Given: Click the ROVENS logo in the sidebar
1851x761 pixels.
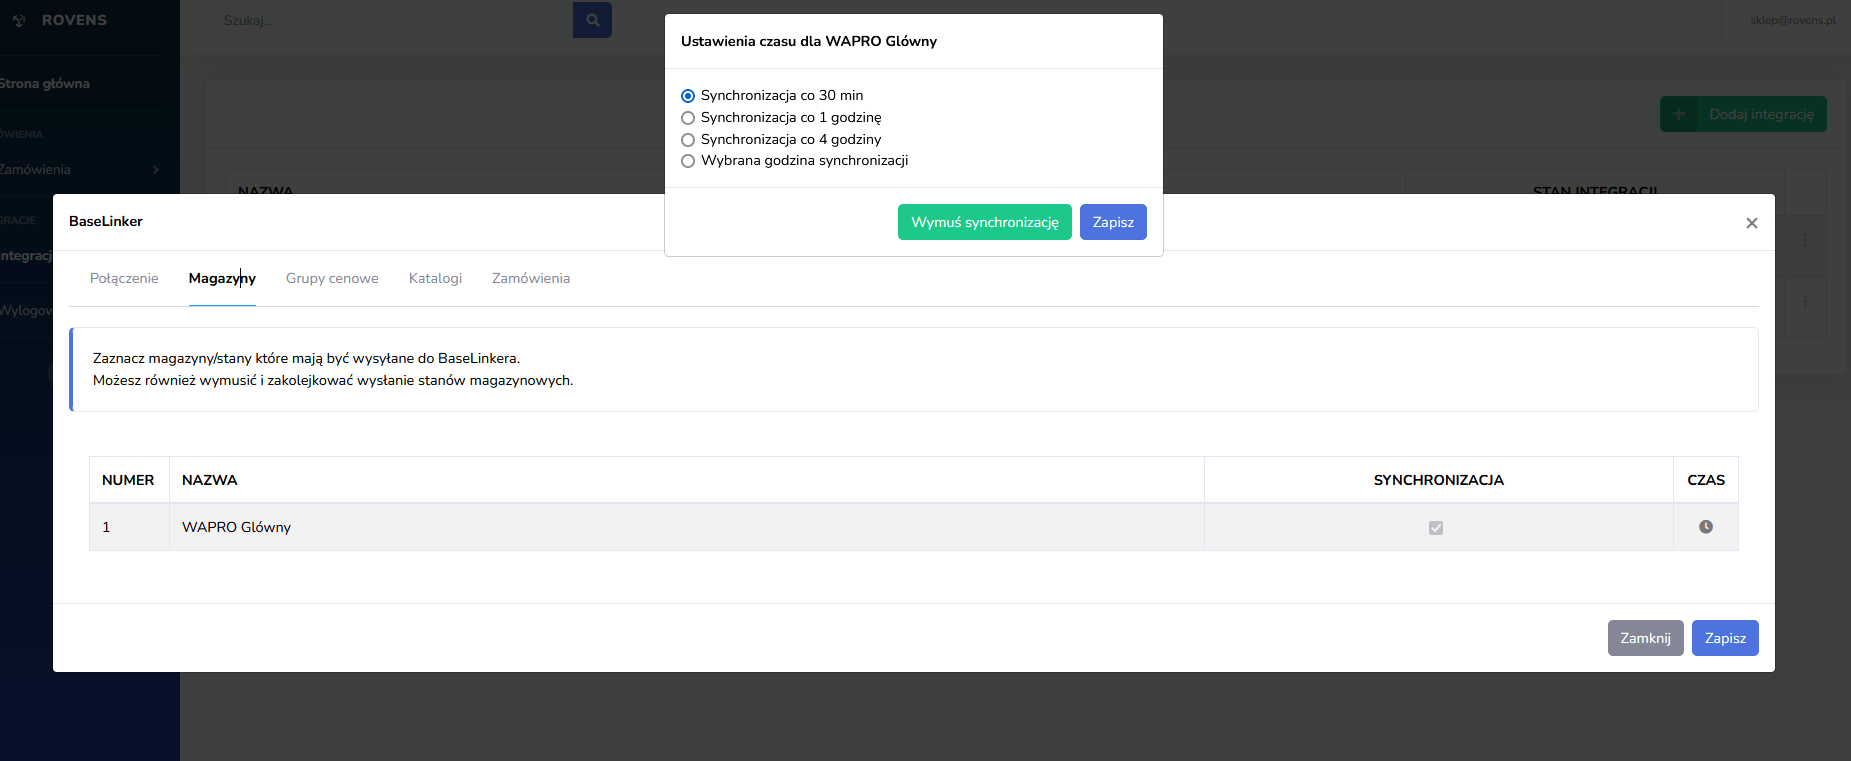Looking at the screenshot, I should (62, 20).
